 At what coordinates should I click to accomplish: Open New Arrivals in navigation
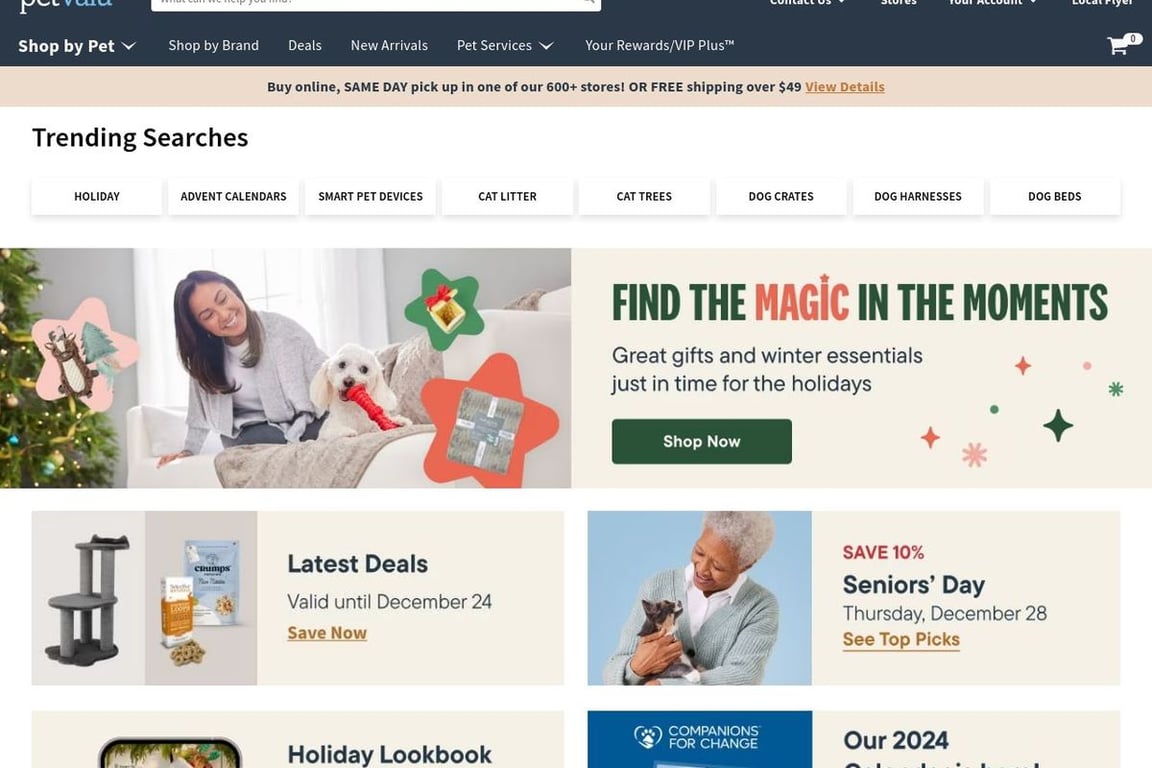coord(389,46)
